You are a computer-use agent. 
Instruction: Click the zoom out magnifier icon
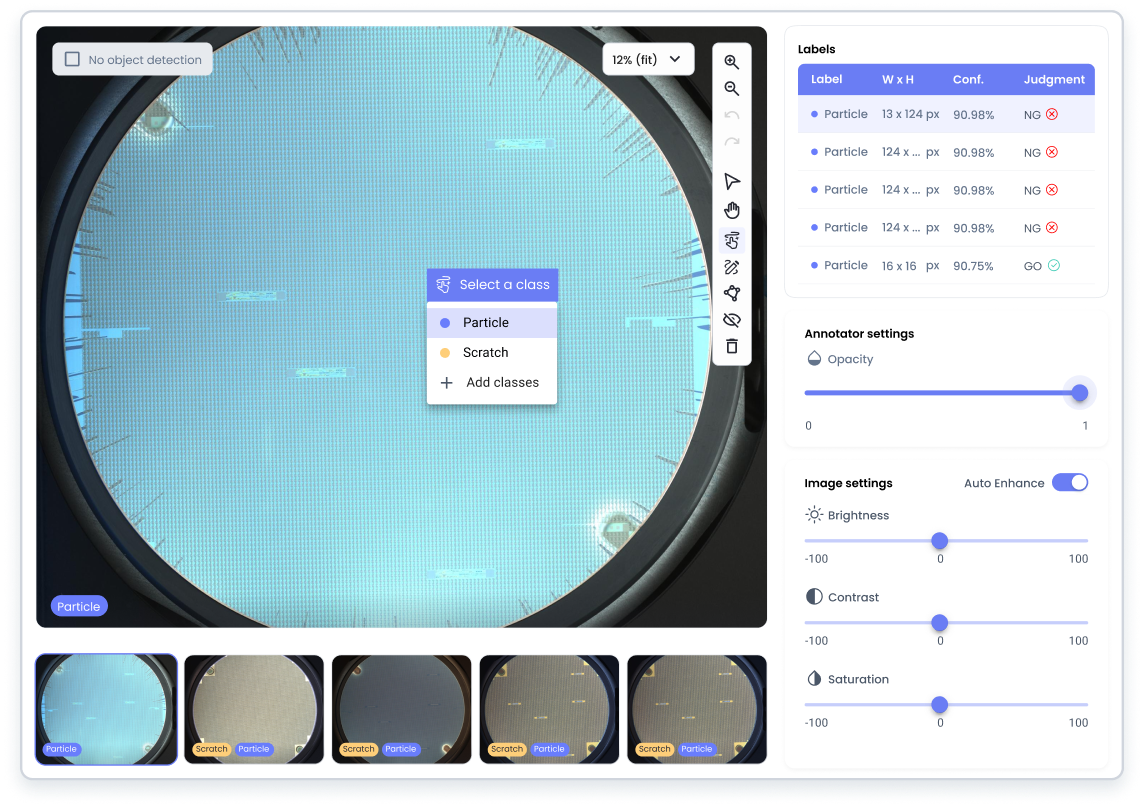732,89
